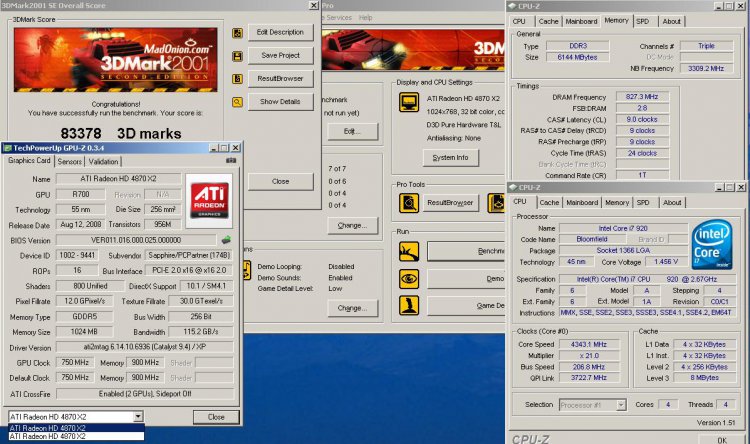Open the Help menu in 3DMark Pro window

click(x=365, y=18)
